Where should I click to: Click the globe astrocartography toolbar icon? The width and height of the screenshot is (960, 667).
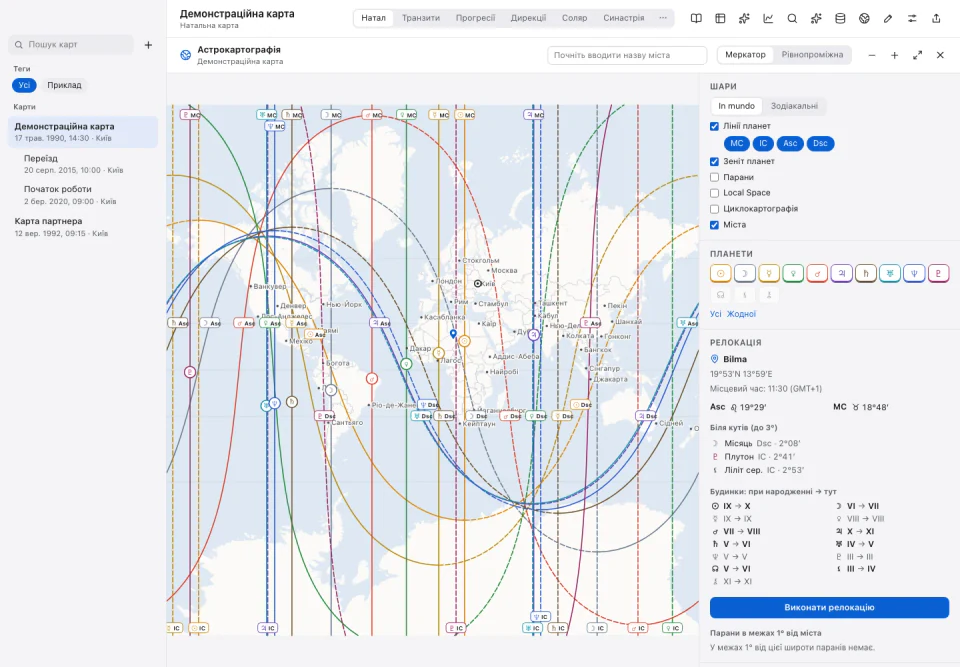click(864, 18)
